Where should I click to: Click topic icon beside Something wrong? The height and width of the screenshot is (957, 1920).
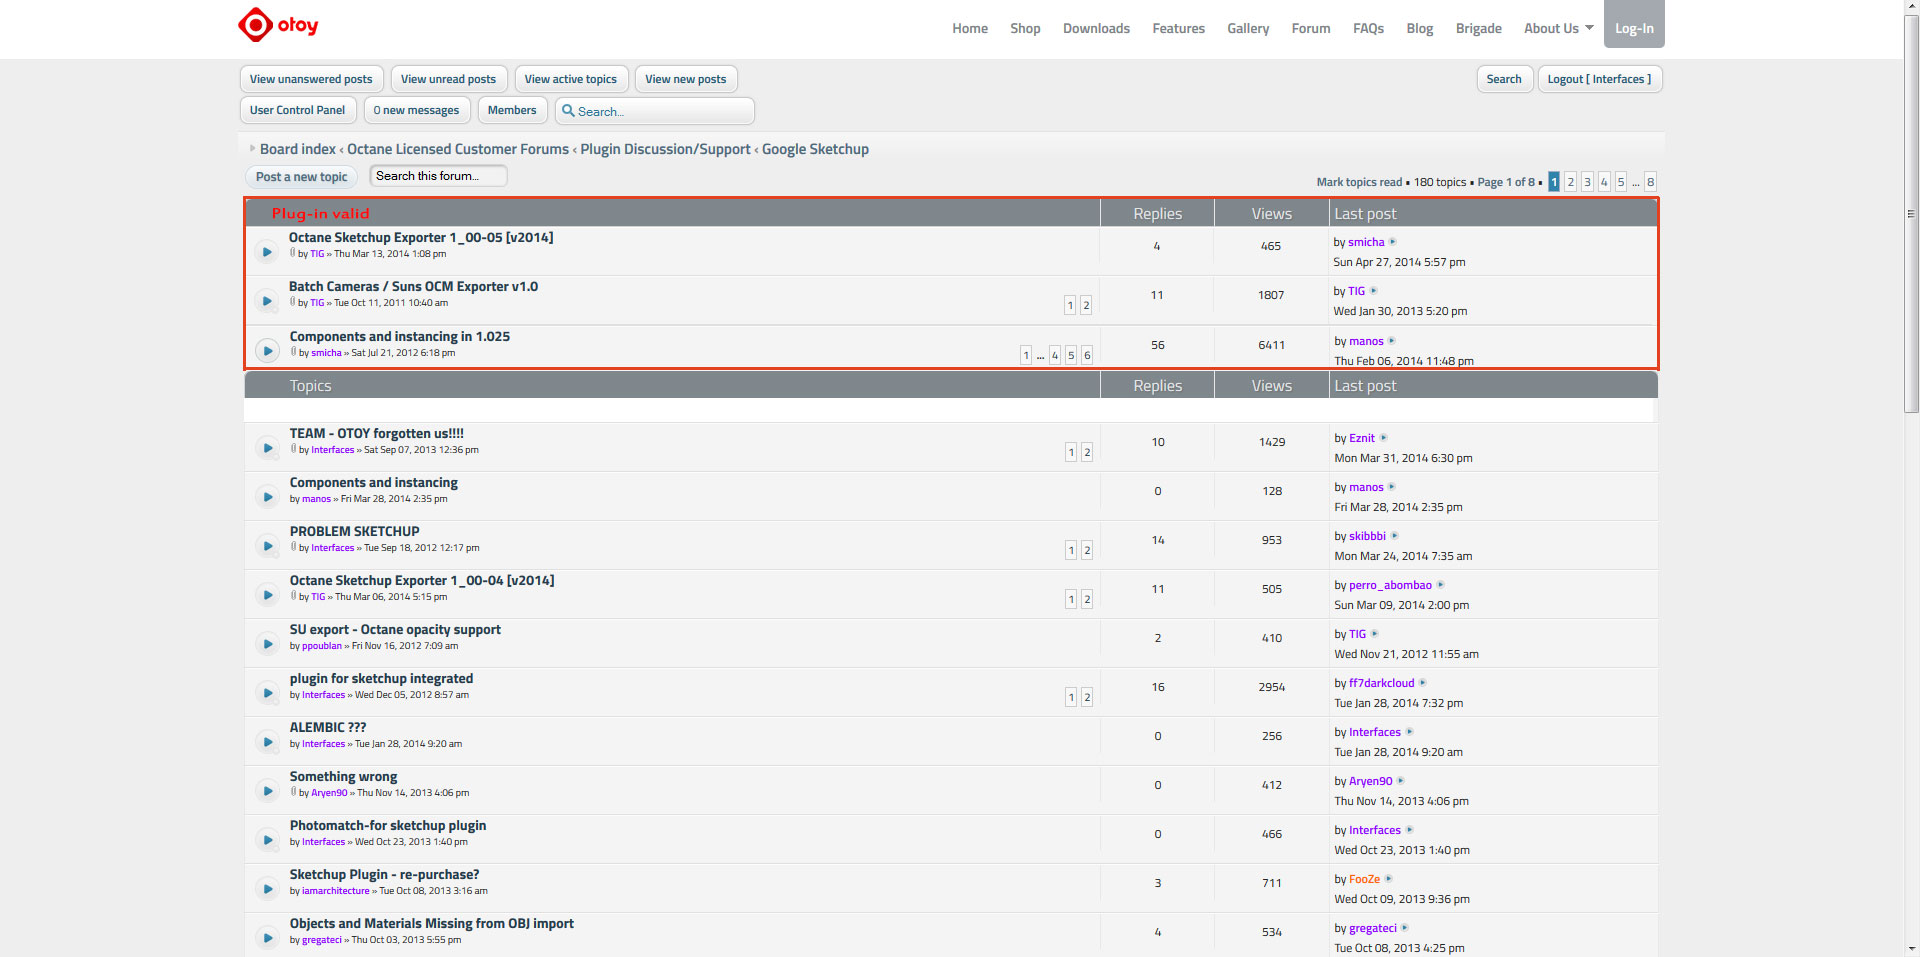(x=267, y=791)
